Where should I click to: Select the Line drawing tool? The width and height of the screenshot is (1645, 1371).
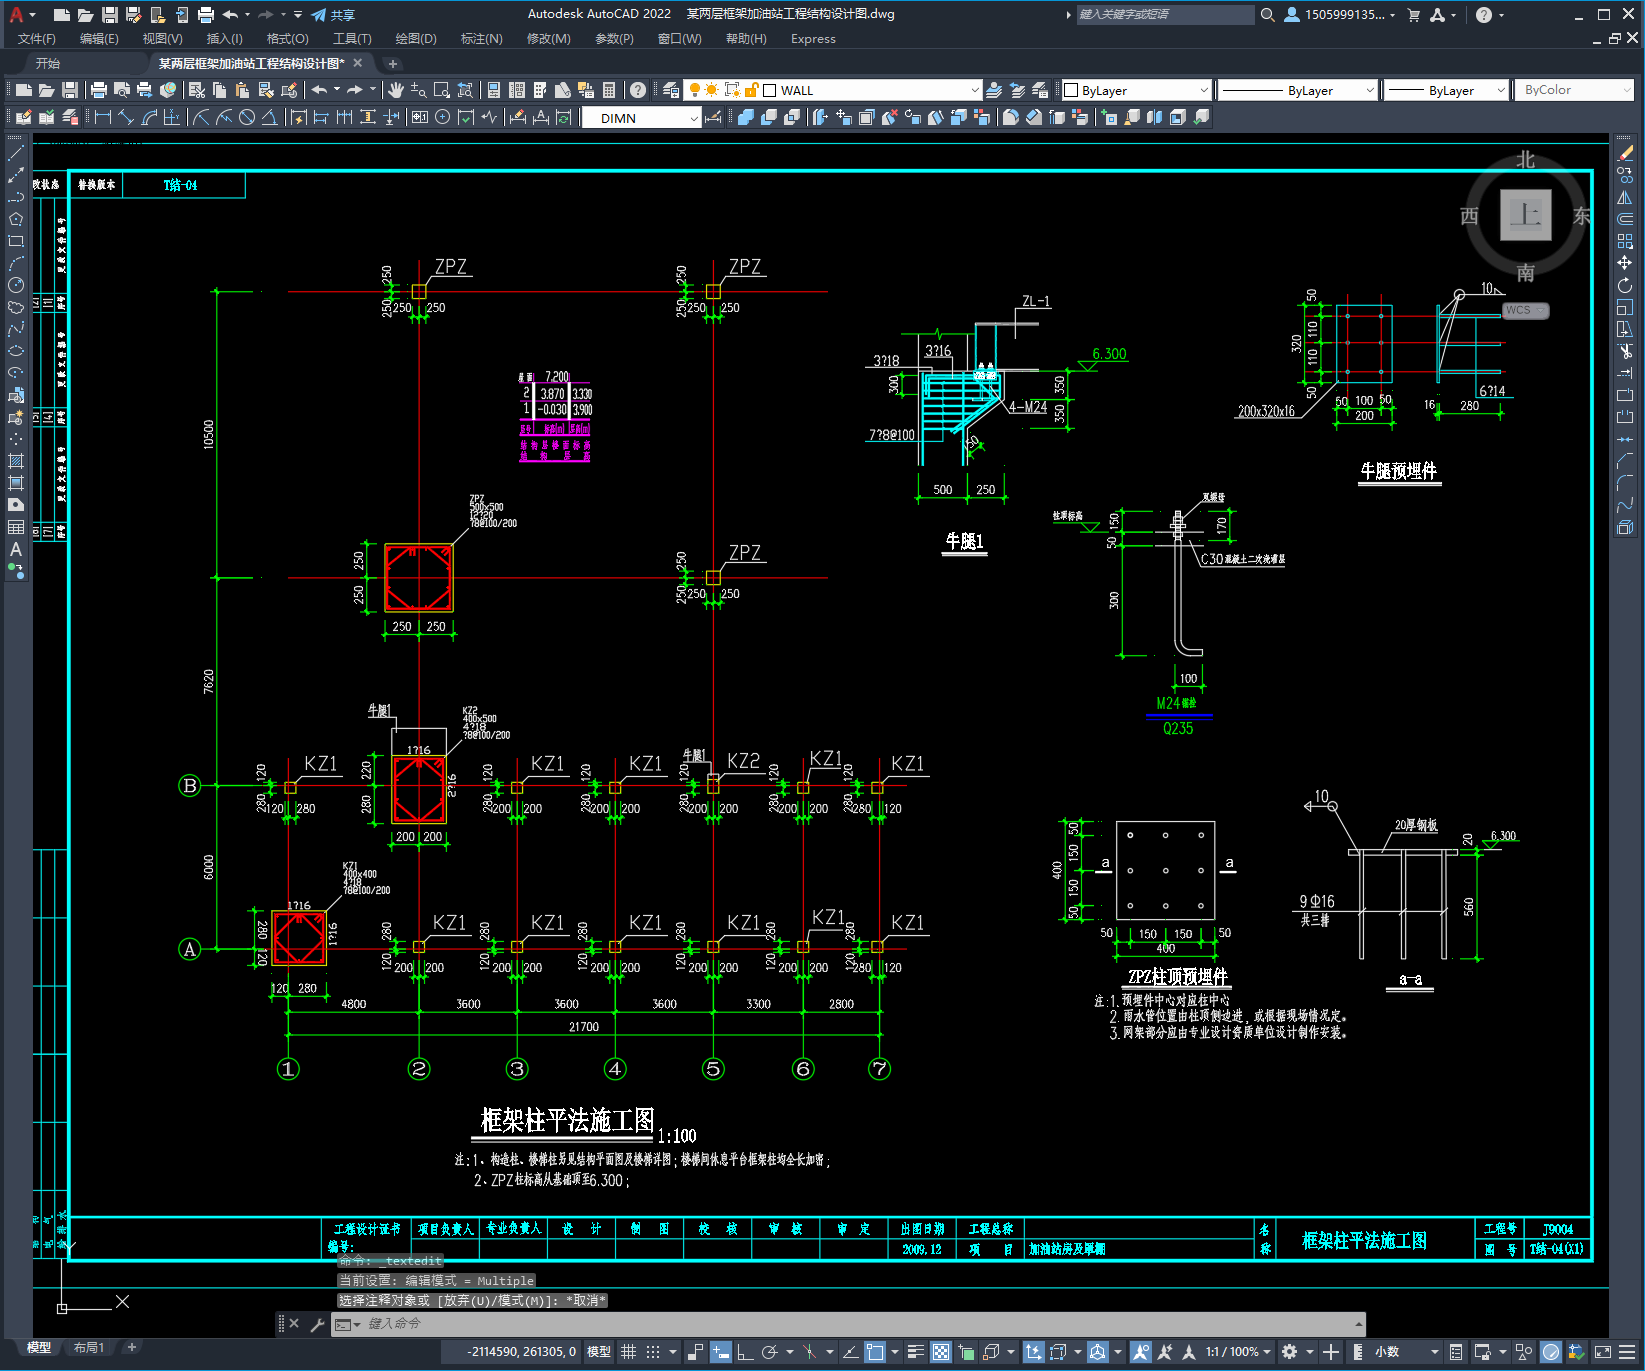point(16,153)
